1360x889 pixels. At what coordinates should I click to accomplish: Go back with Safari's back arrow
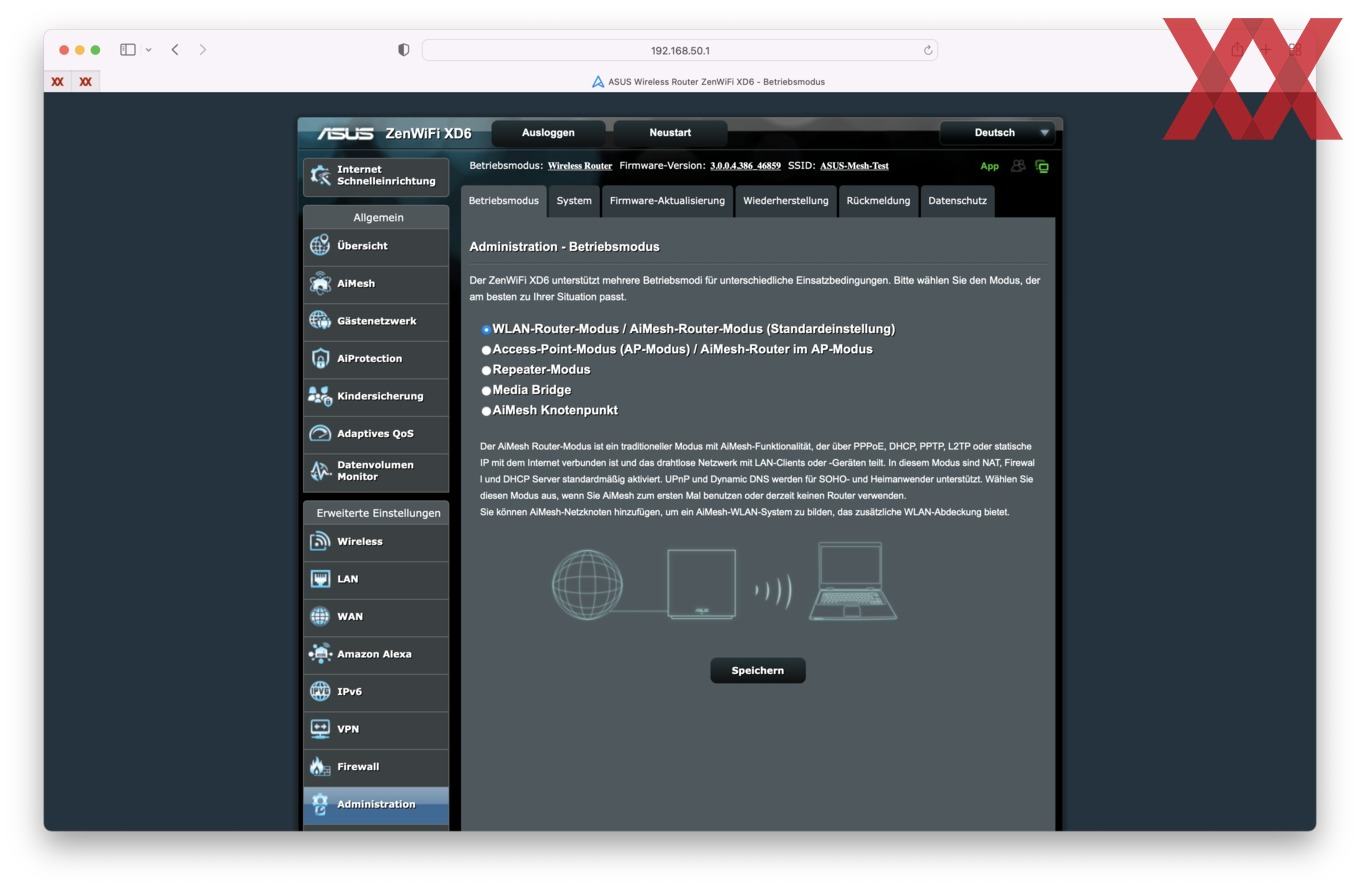[x=175, y=49]
